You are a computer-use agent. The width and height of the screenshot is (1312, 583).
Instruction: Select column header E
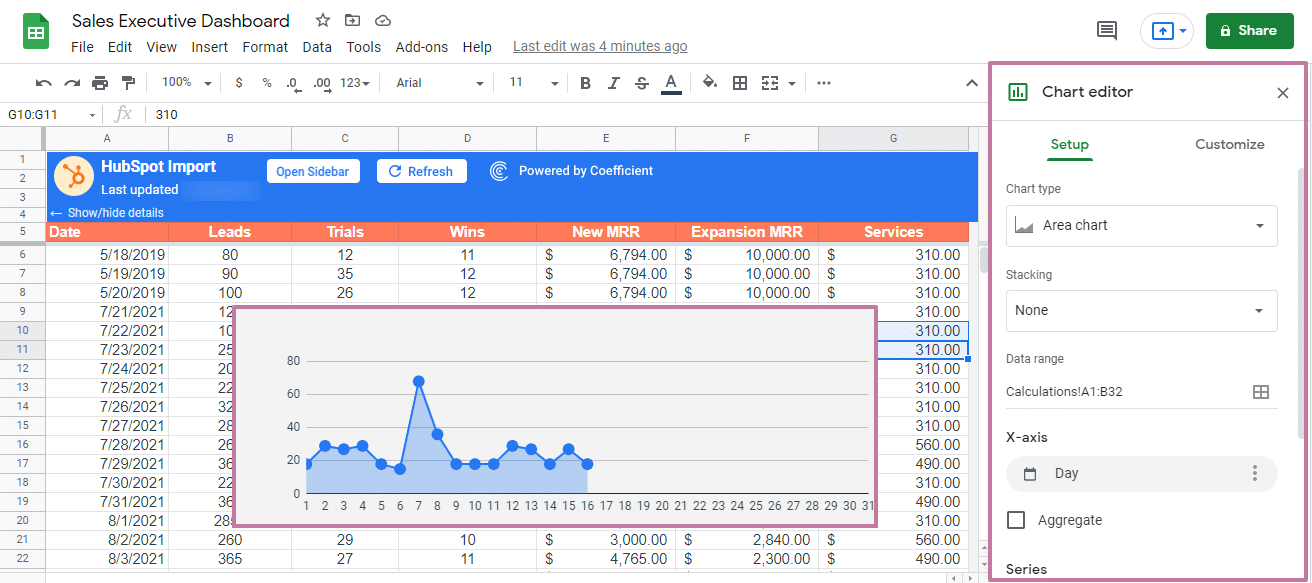[606, 138]
